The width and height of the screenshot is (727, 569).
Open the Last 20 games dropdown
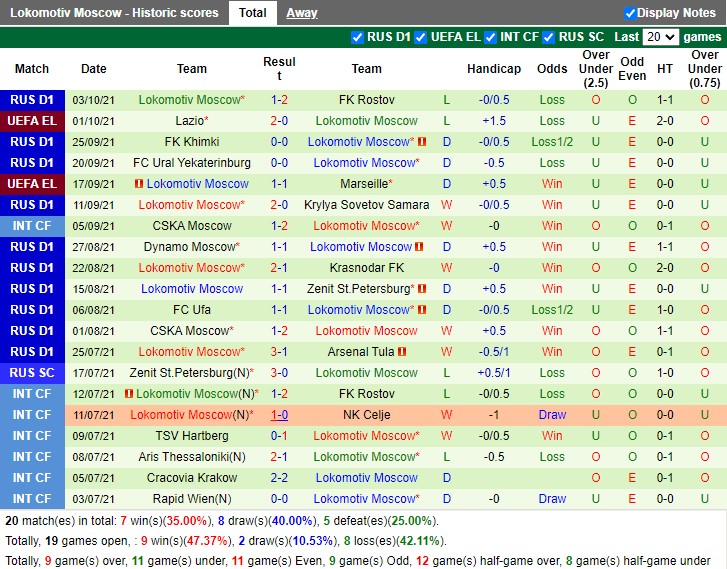661,37
